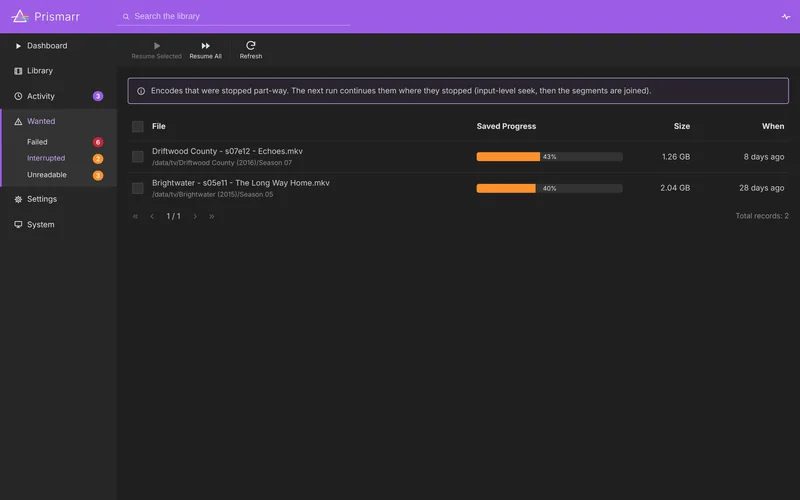The image size is (800, 500).
Task: Click the Unreadable count badge
Action: tap(98, 176)
